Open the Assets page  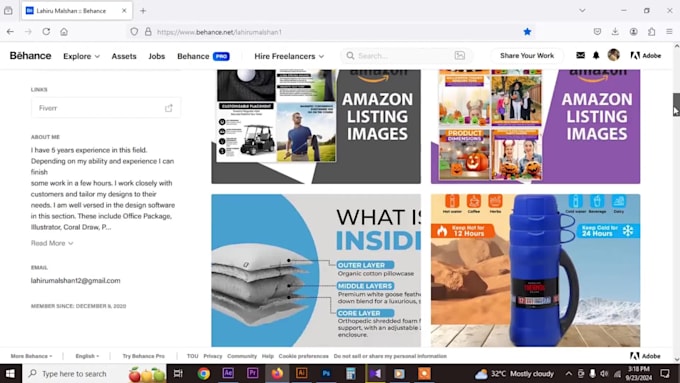click(x=124, y=56)
